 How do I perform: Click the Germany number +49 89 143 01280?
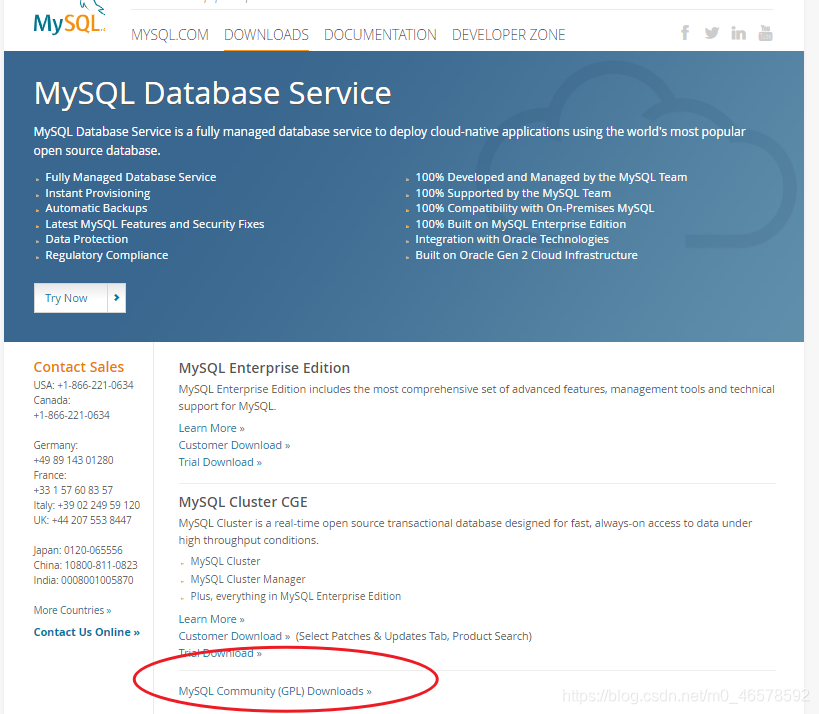[x=74, y=460]
